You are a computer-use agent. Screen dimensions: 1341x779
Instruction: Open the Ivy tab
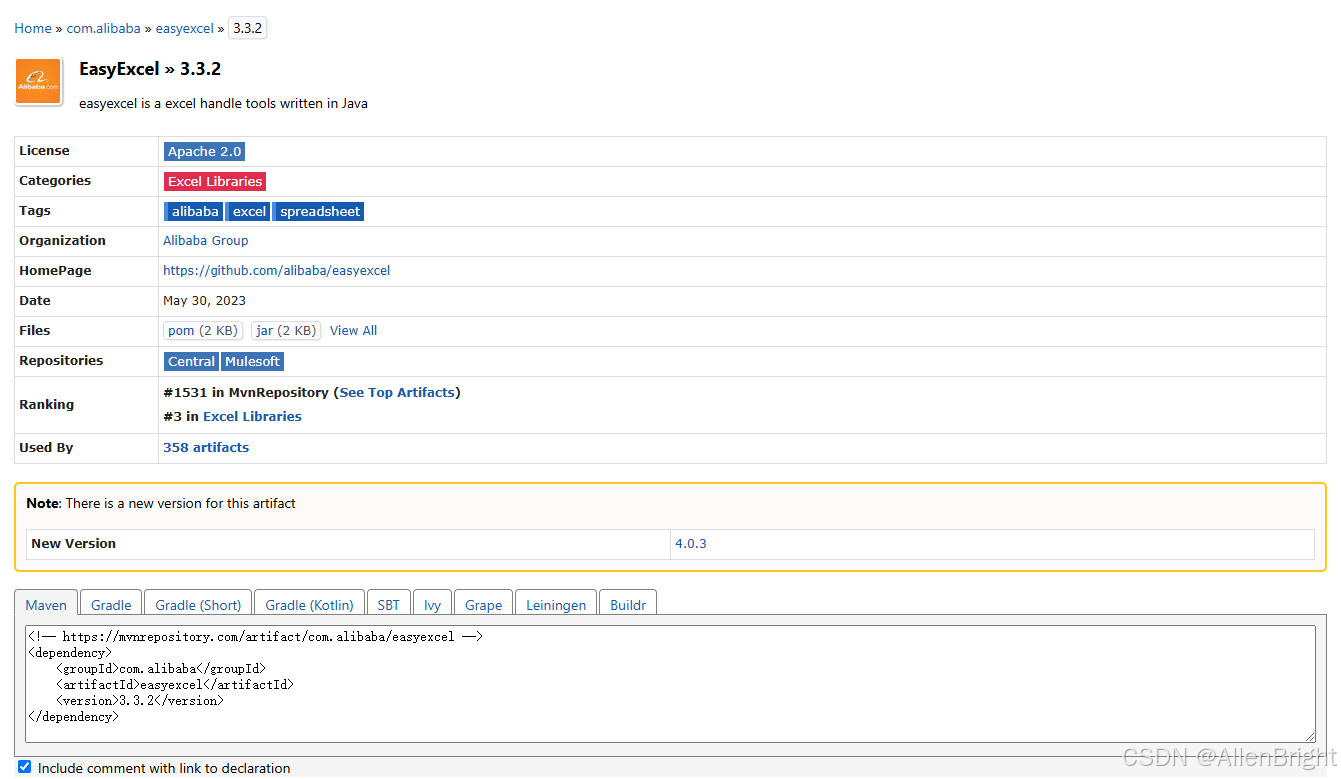pyautogui.click(x=432, y=604)
